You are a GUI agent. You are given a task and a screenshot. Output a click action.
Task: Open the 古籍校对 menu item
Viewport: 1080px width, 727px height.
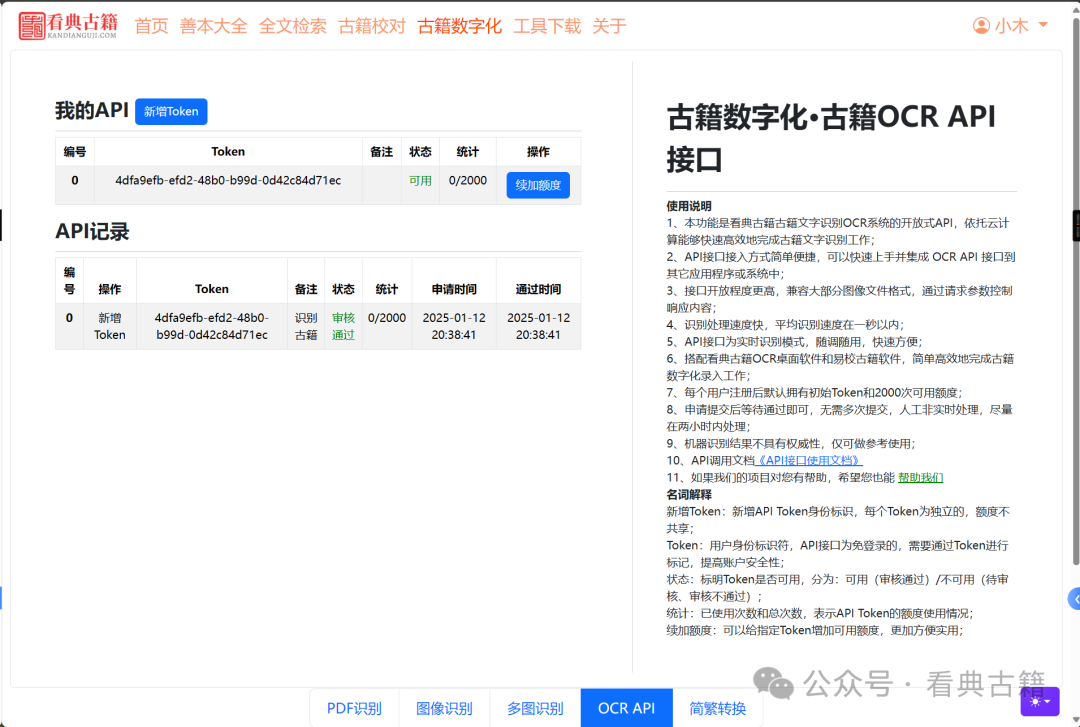pyautogui.click(x=372, y=26)
